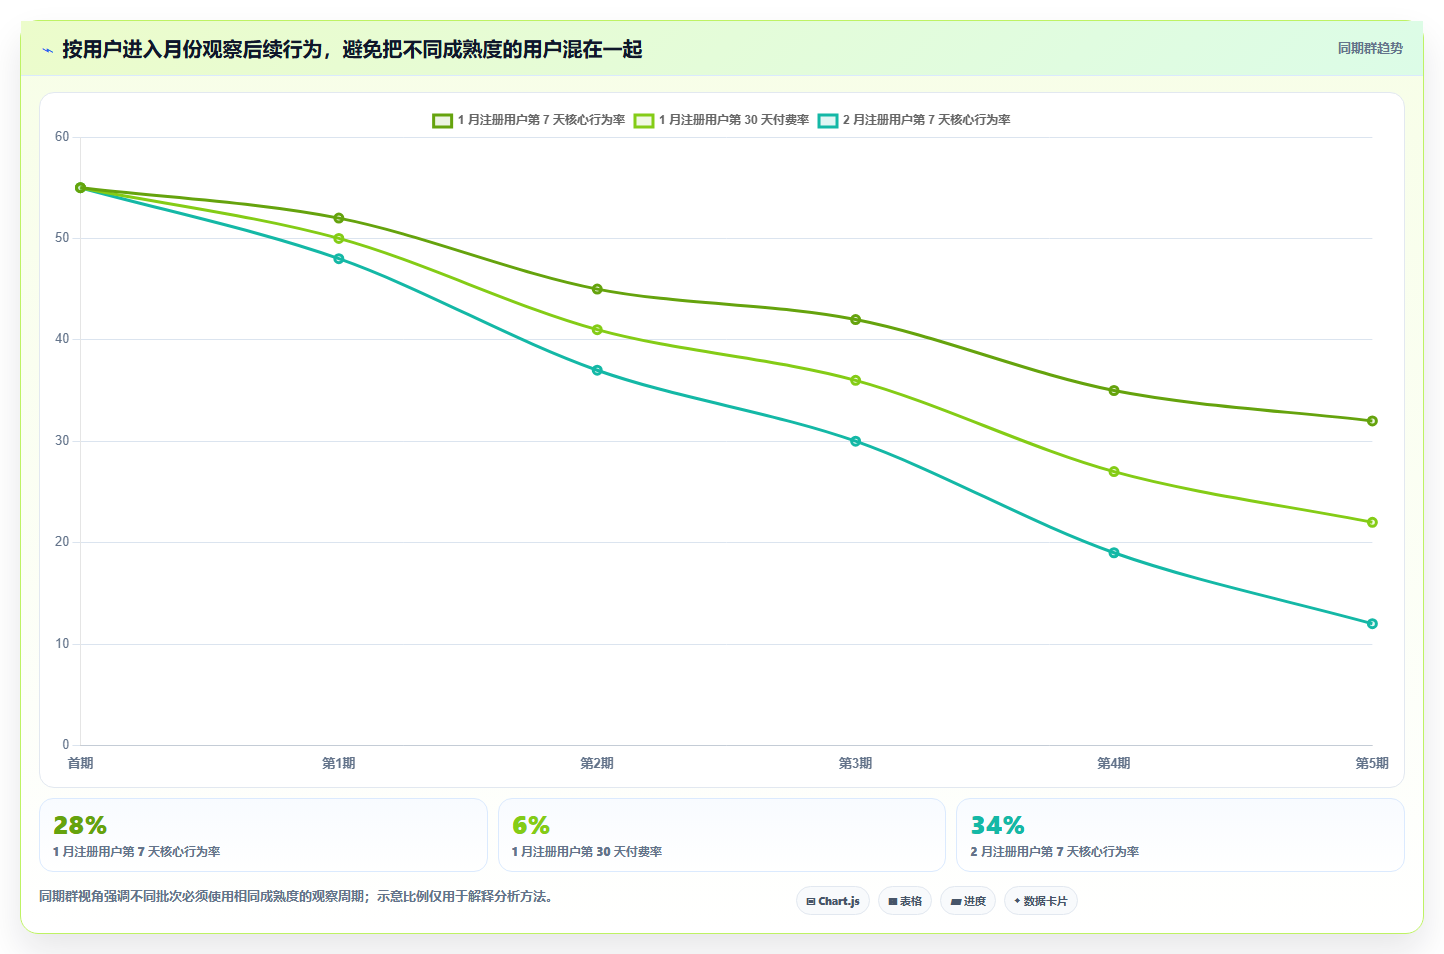Click the footer note starting 同期群视角强调
The width and height of the screenshot is (1444, 954).
(296, 897)
